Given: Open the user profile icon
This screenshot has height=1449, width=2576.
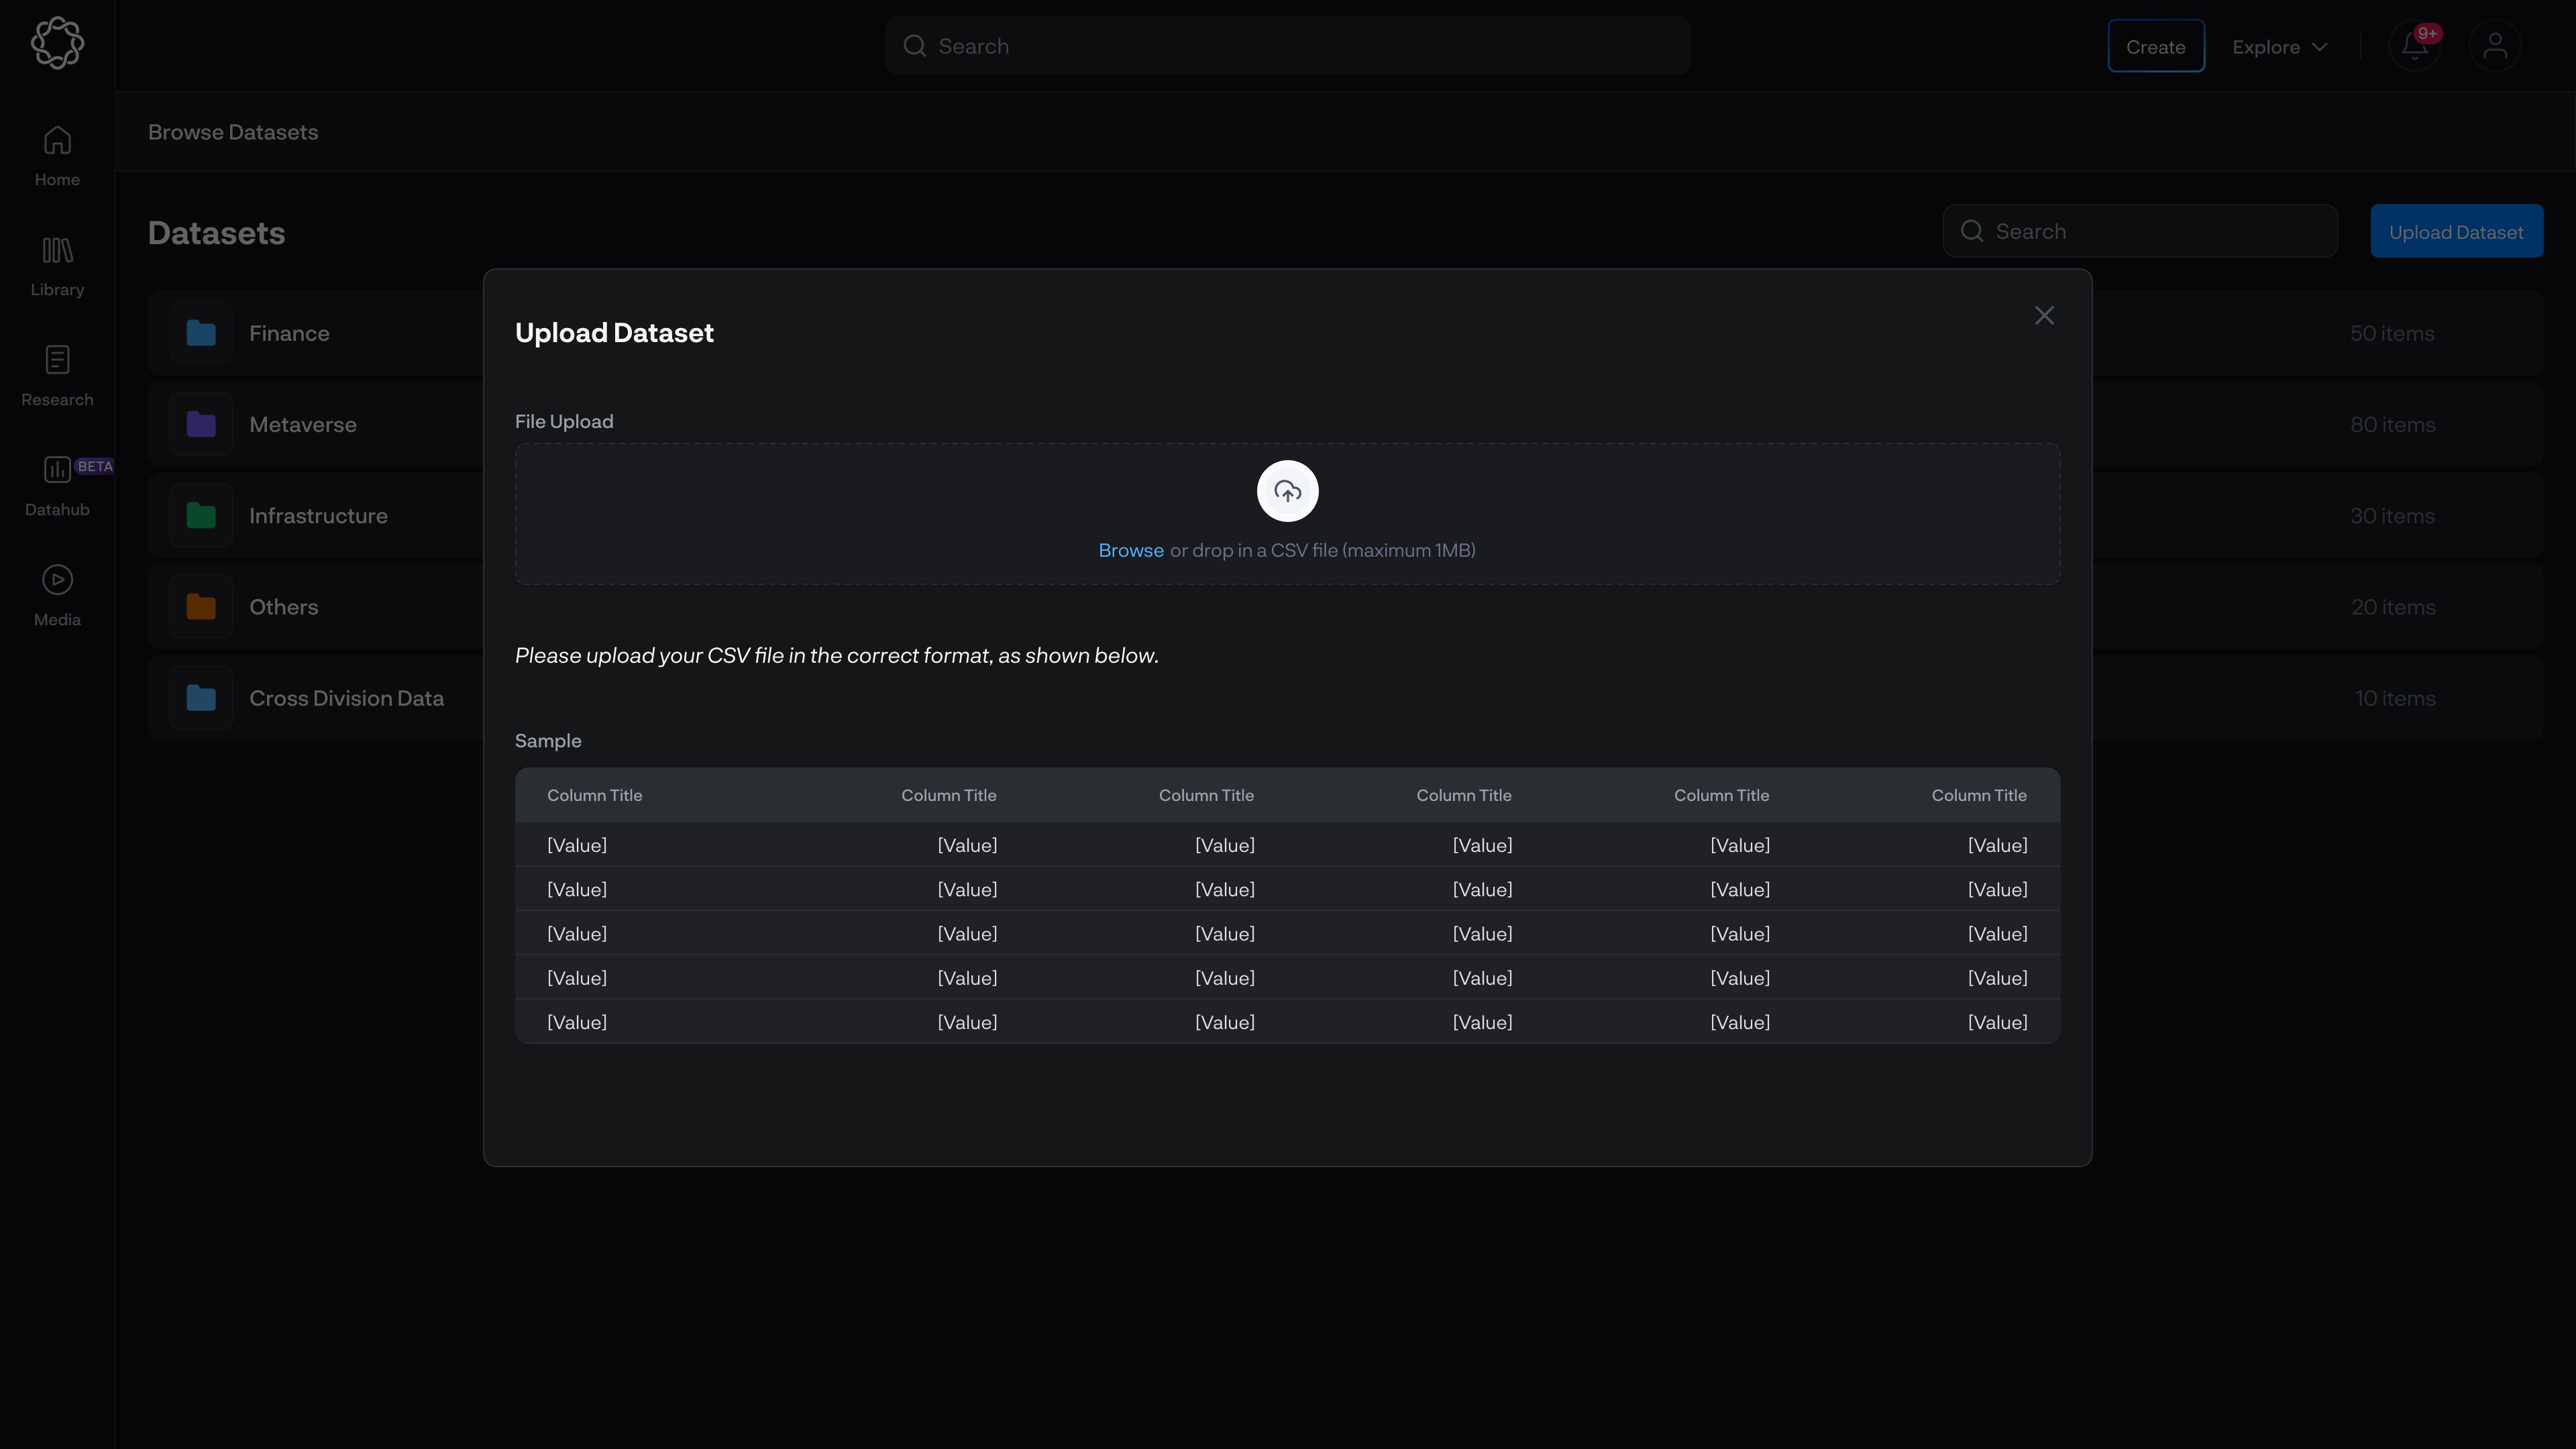Looking at the screenshot, I should pos(2494,47).
